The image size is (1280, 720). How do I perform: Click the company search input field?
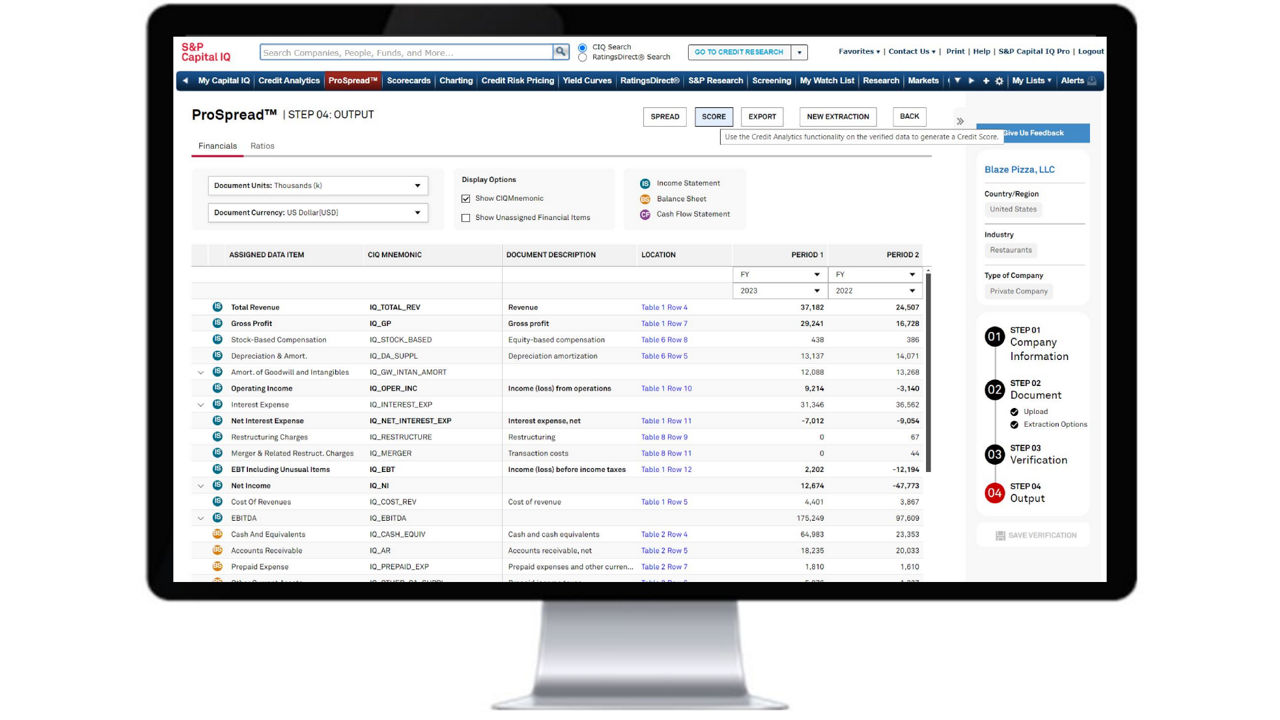click(406, 52)
